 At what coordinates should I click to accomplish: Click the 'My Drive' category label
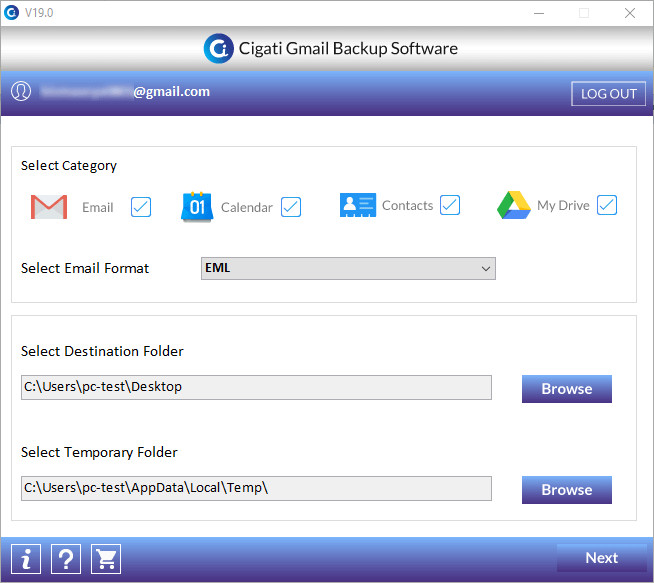pyautogui.click(x=563, y=205)
